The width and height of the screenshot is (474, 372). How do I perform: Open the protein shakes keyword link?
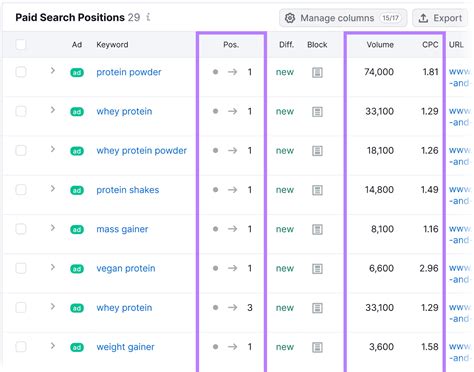[x=128, y=190]
